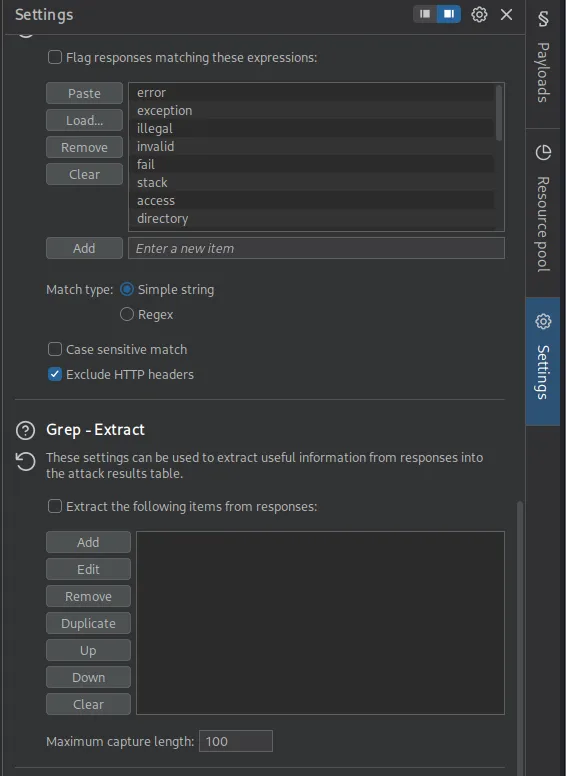Select the right-side panel layout icon
The width and height of the screenshot is (566, 776).
click(x=449, y=14)
